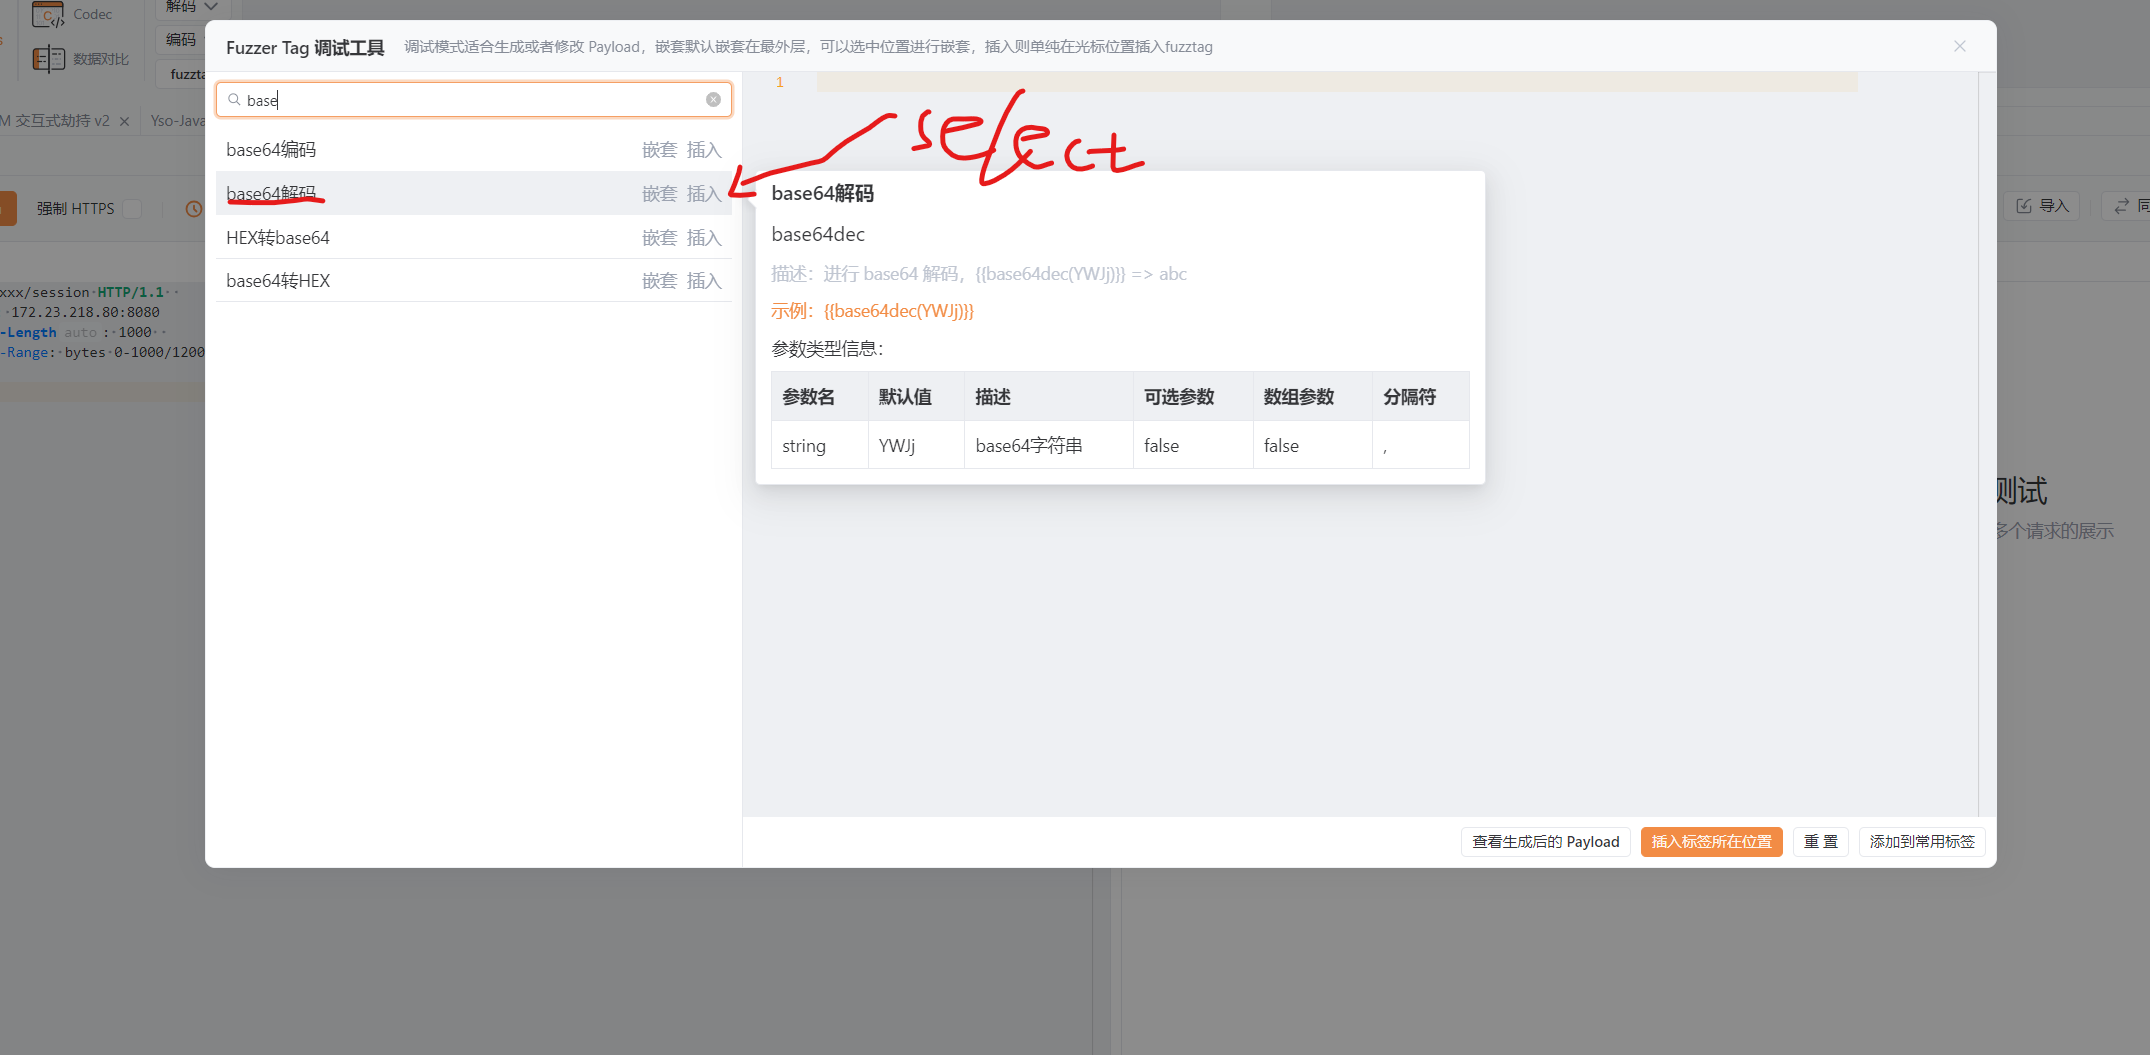Click the YWJj default value cell
The height and width of the screenshot is (1055, 2150).
tap(916, 445)
